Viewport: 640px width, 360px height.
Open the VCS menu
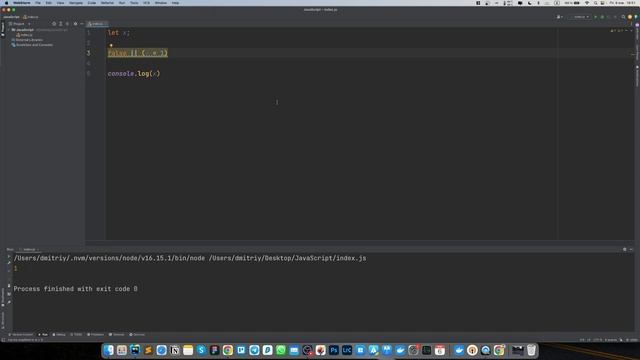(146, 3)
